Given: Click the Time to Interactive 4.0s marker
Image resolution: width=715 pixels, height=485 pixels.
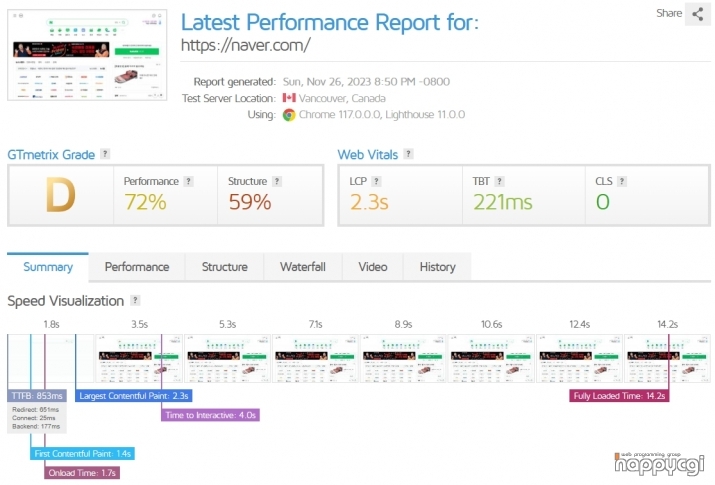Looking at the screenshot, I should (210, 415).
